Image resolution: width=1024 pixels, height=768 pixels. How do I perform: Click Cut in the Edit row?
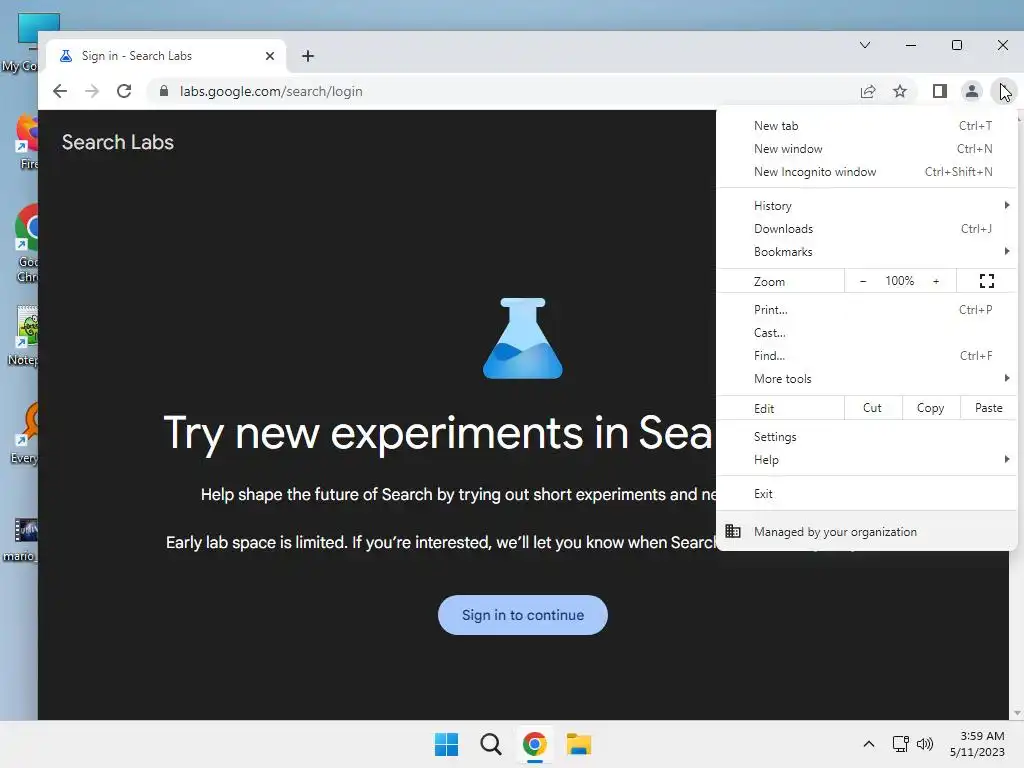[x=872, y=408]
